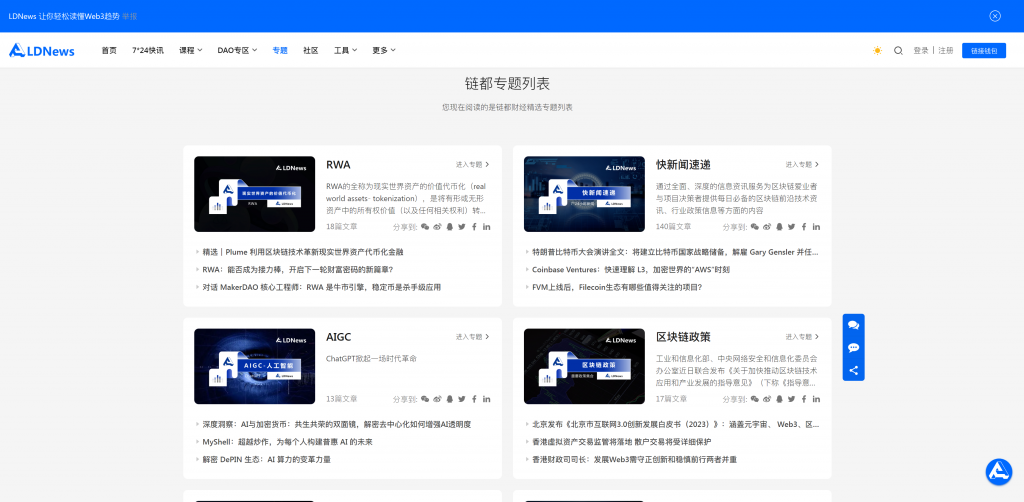Open the search magnifier icon
The image size is (1024, 502).
tap(899, 50)
